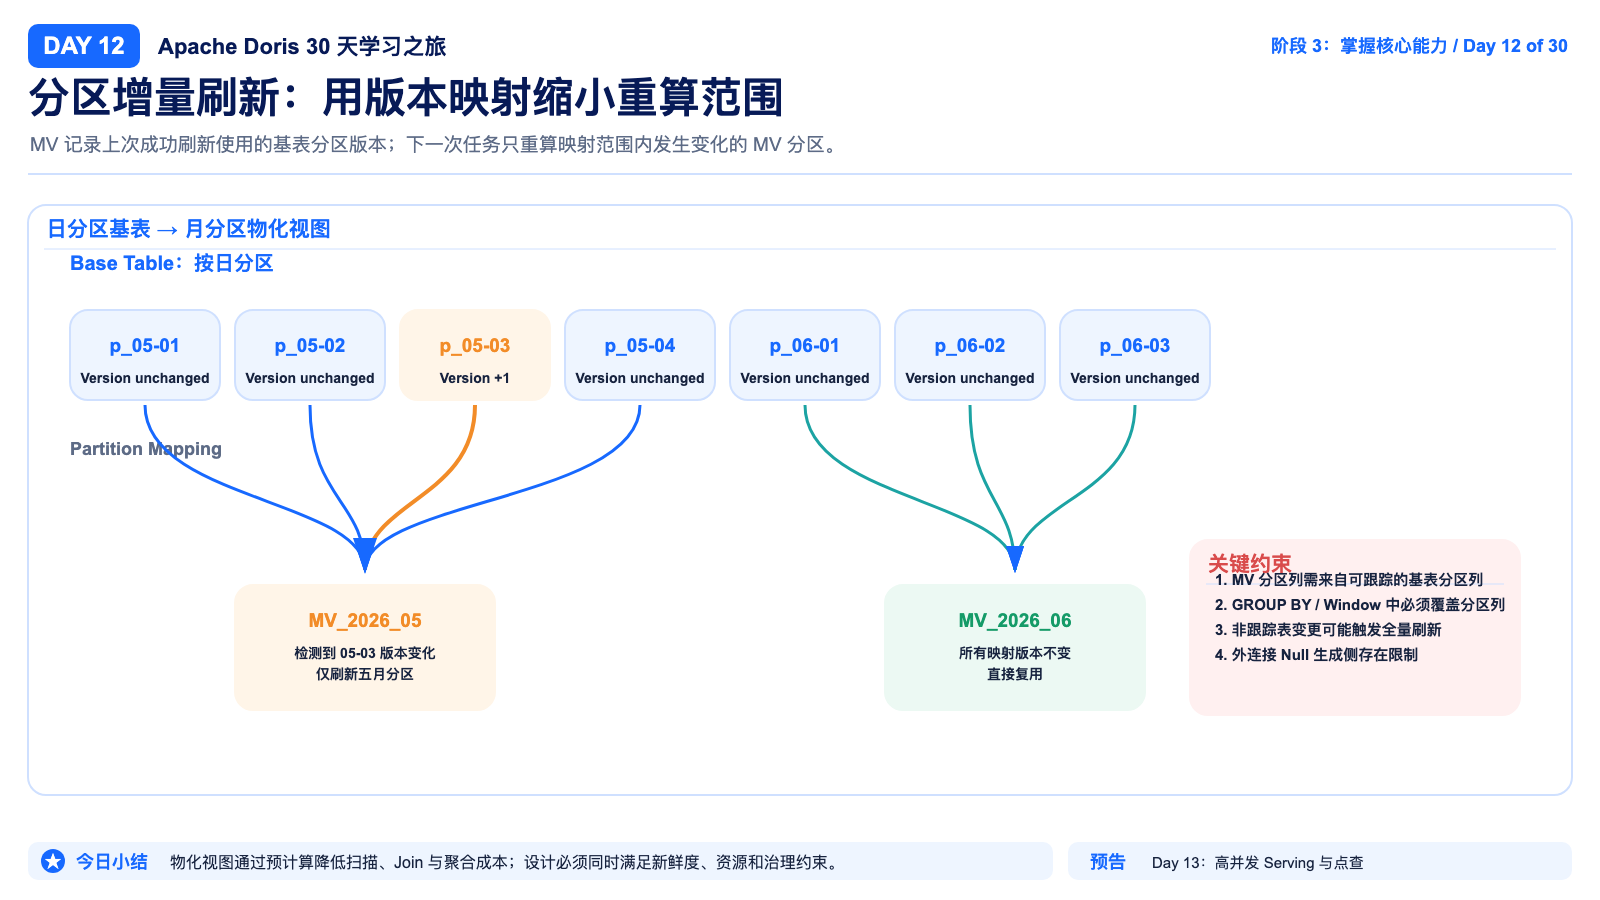1600x900 pixels.
Task: Click 'Version +1' on the p_05-03 card
Action: pyautogui.click(x=475, y=378)
